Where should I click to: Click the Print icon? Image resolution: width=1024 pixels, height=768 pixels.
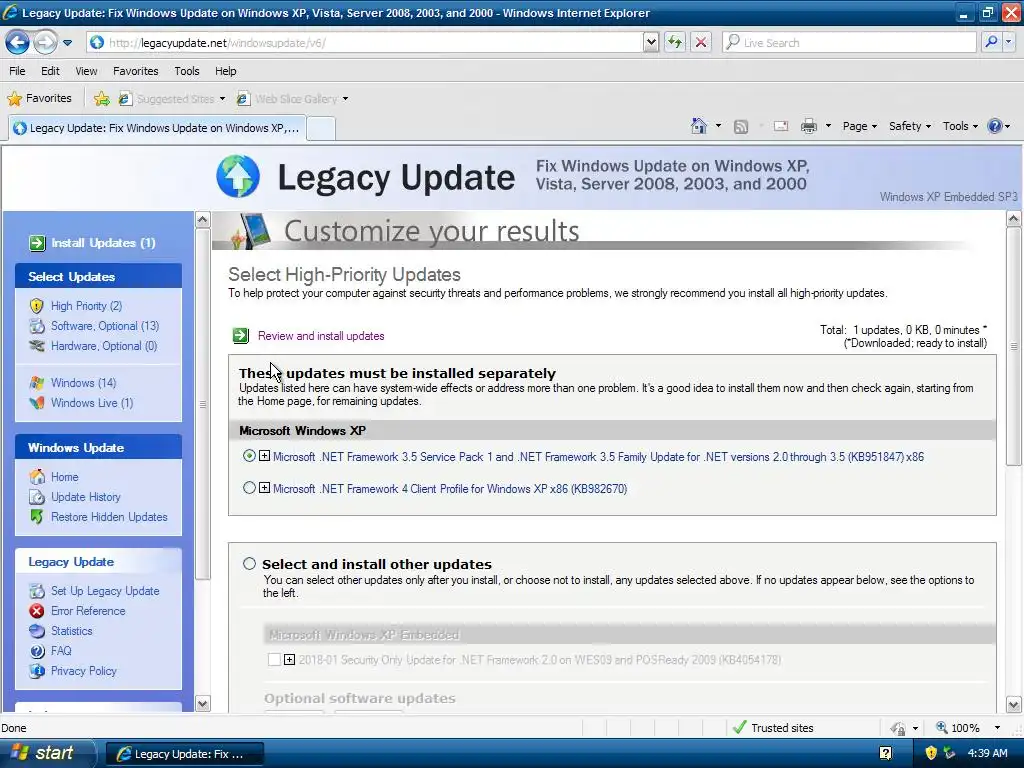(x=809, y=126)
